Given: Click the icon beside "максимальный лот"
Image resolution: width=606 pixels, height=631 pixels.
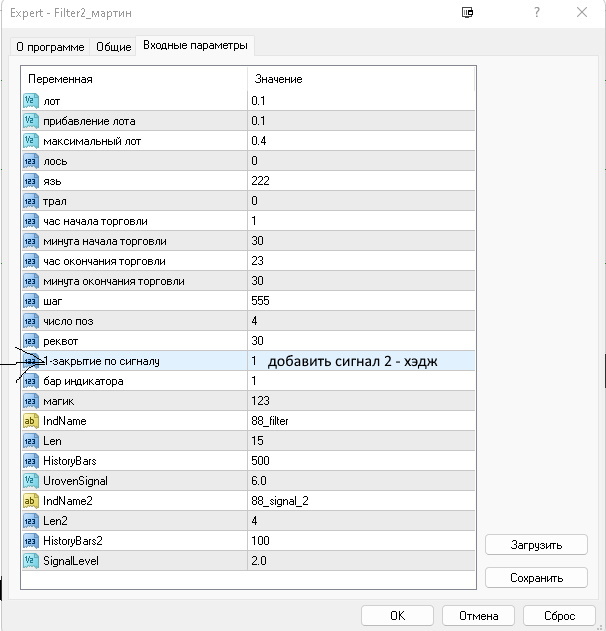Looking at the screenshot, I should click(x=30, y=141).
